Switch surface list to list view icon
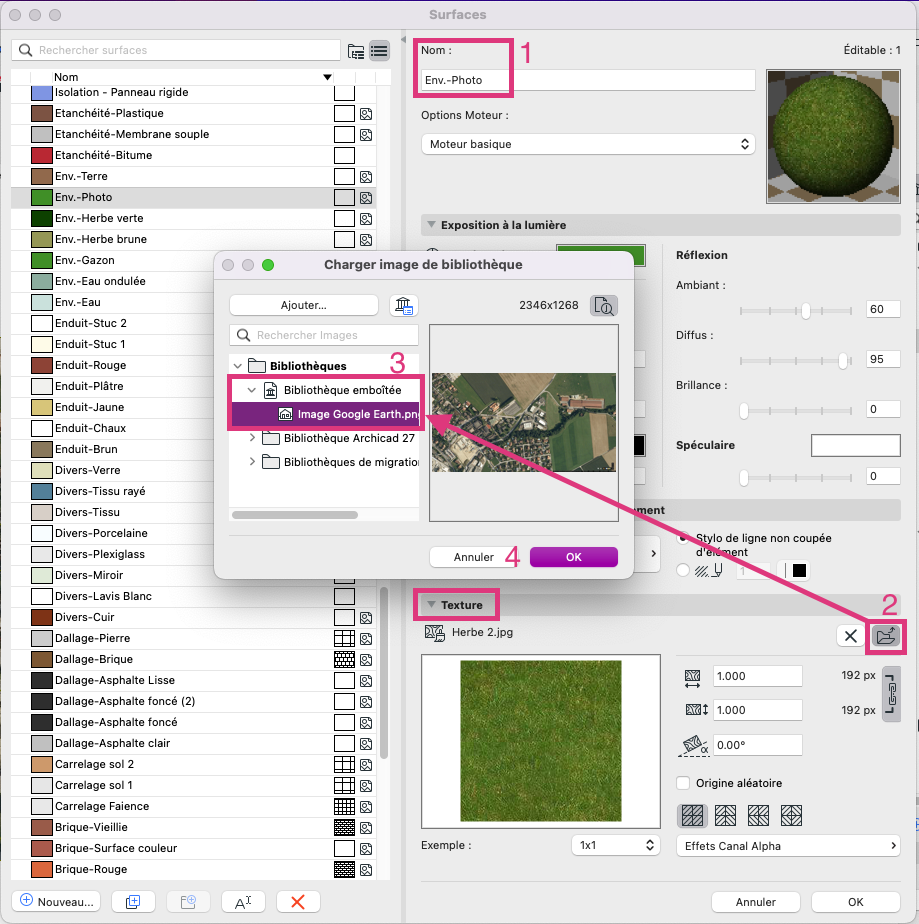This screenshot has height=924, width=919. point(379,51)
